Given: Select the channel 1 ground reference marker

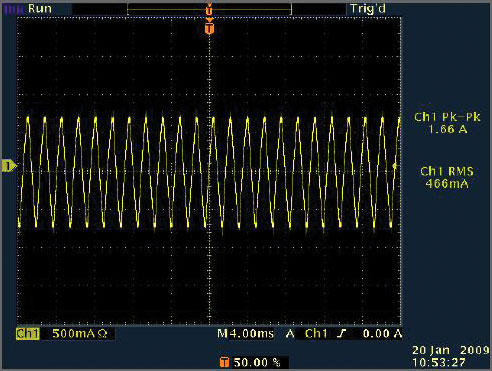Looking at the screenshot, I should (x=8, y=166).
